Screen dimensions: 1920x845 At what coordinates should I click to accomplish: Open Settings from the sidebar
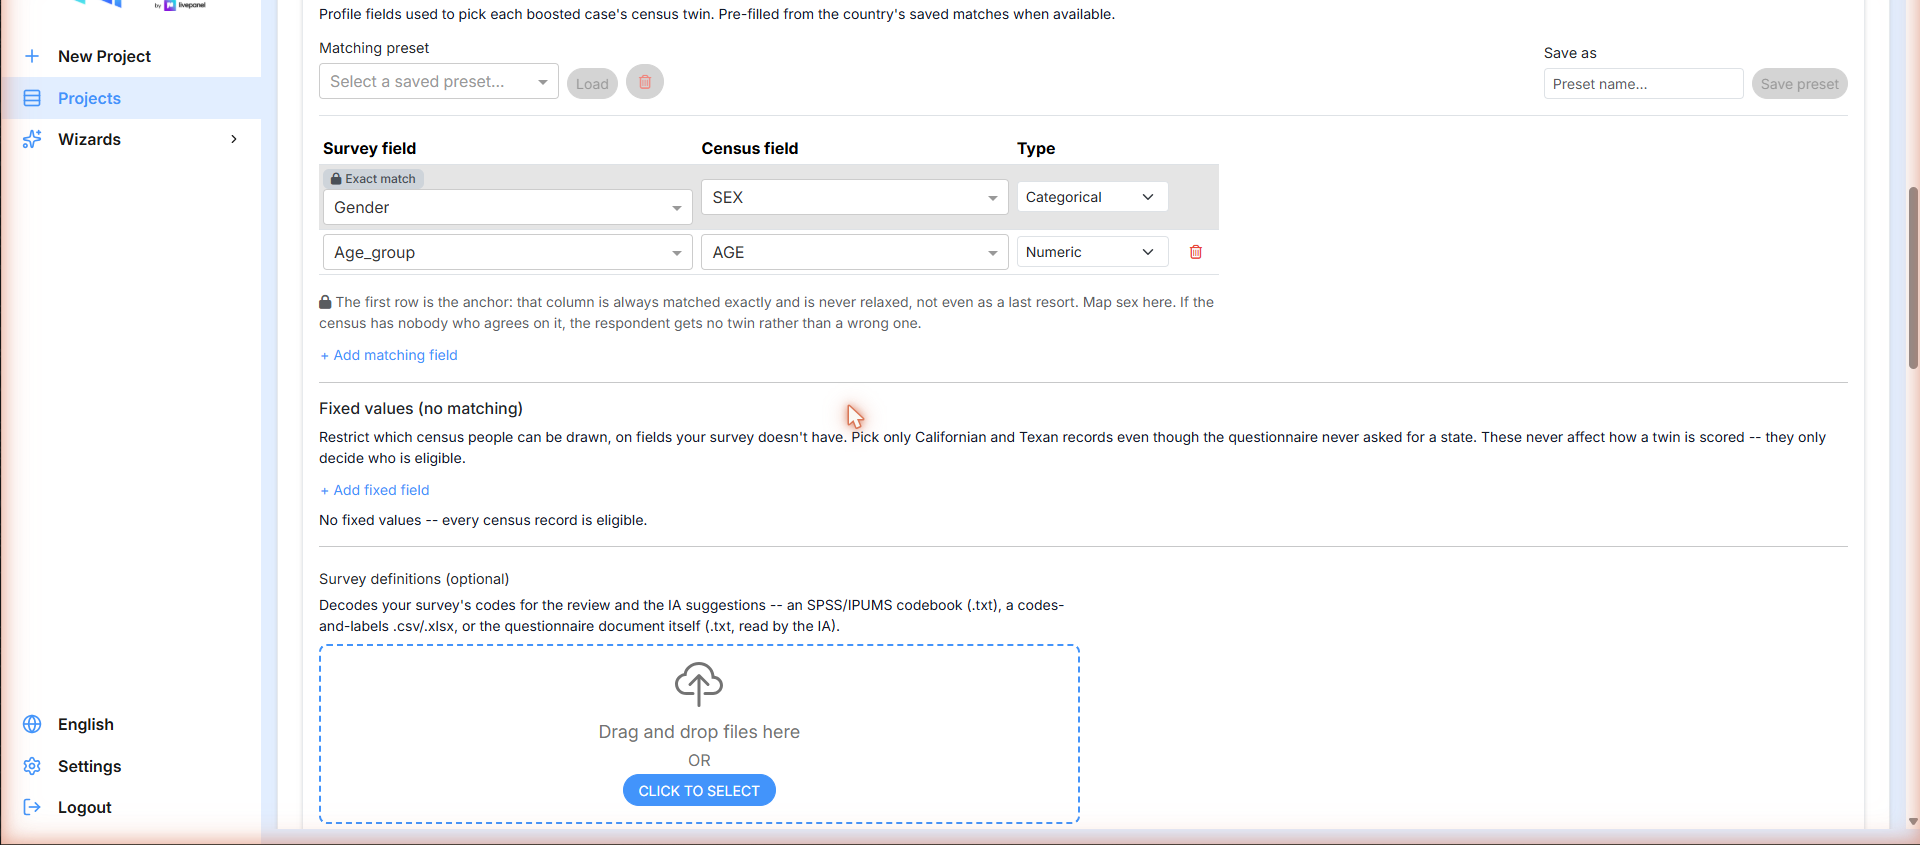click(131, 766)
